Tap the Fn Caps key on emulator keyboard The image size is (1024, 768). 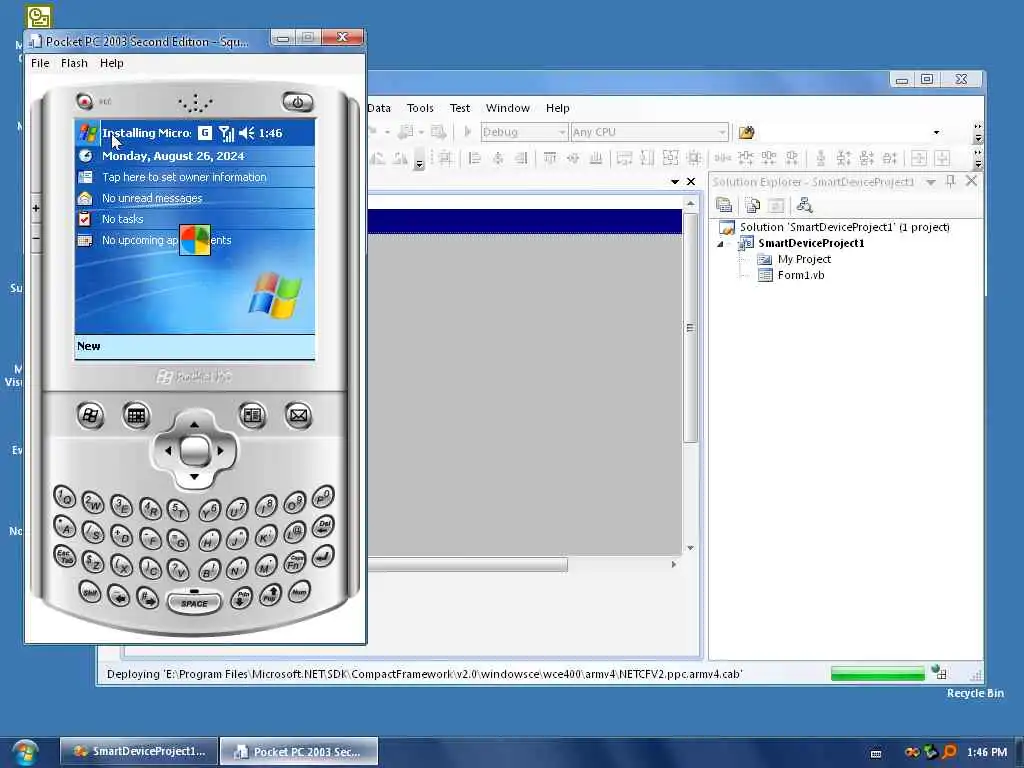[295, 563]
